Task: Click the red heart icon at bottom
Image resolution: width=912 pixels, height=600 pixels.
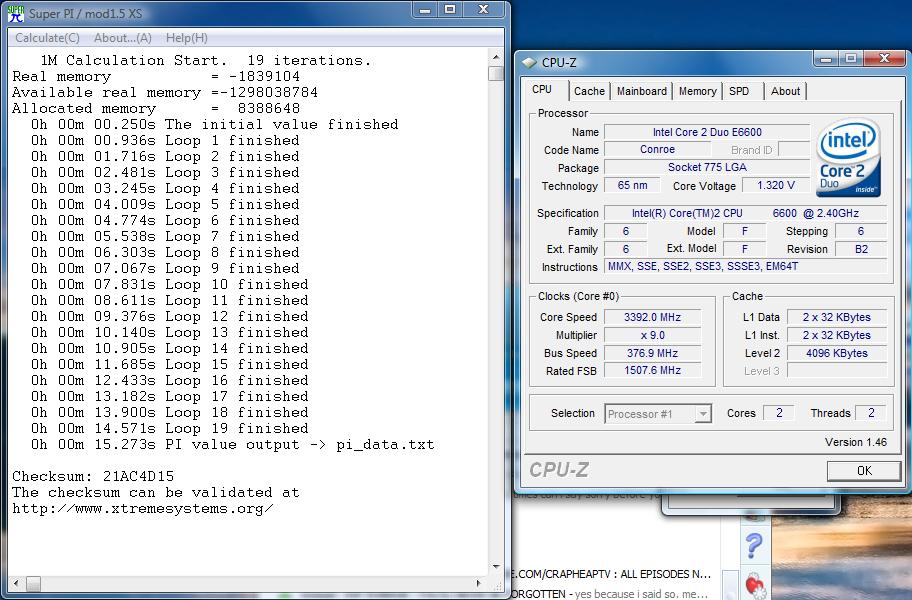Action: coord(754,585)
